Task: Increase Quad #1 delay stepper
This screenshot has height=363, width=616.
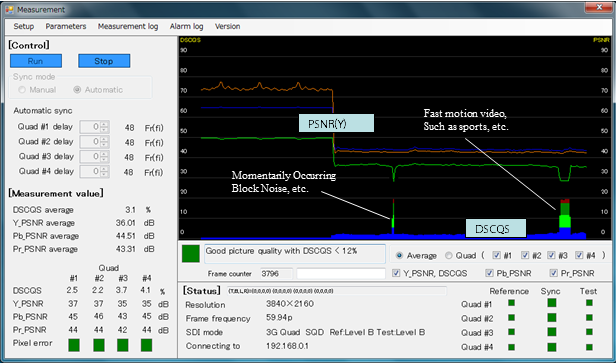Action: pyautogui.click(x=104, y=125)
